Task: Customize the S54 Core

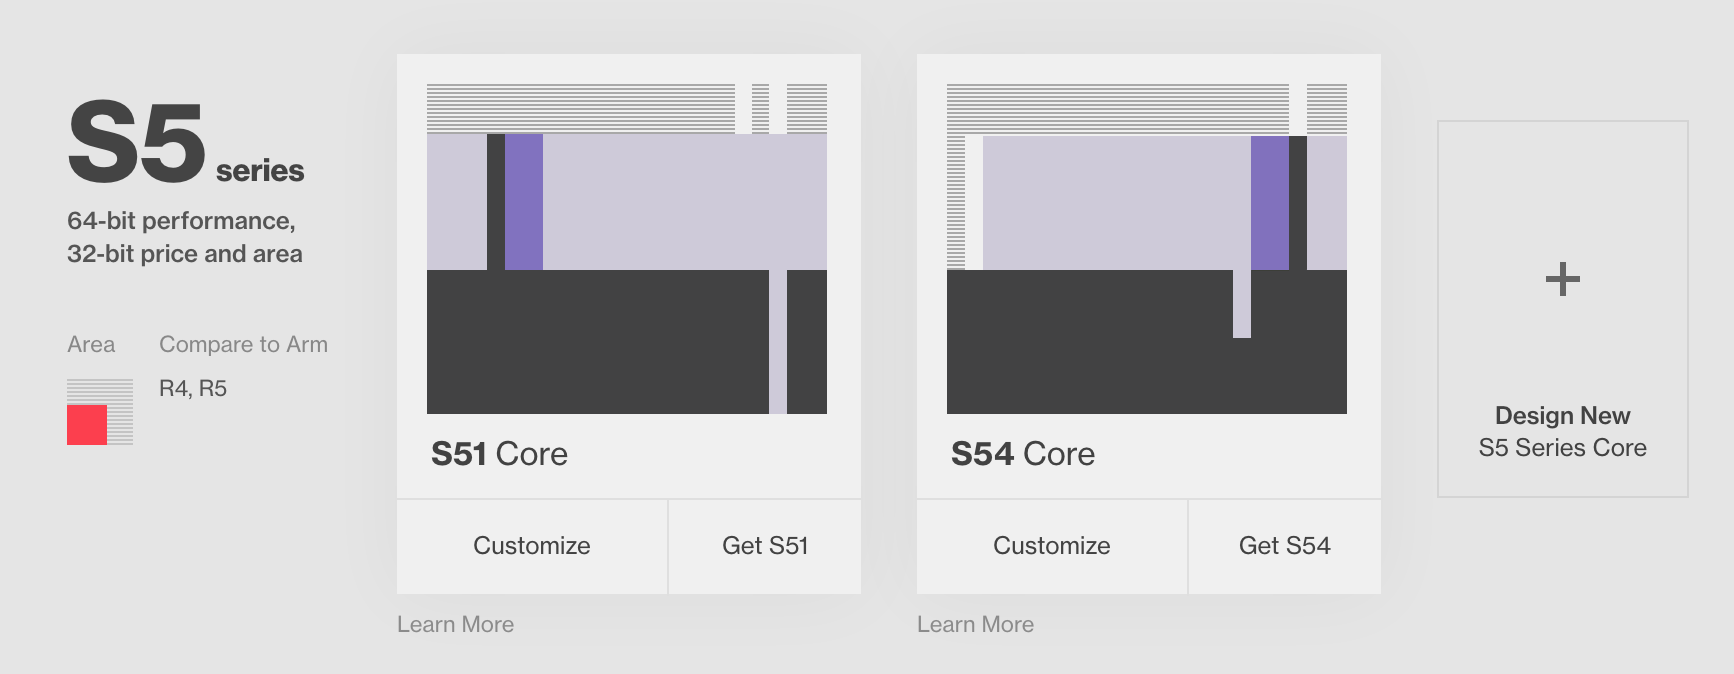Action: pyautogui.click(x=1052, y=546)
